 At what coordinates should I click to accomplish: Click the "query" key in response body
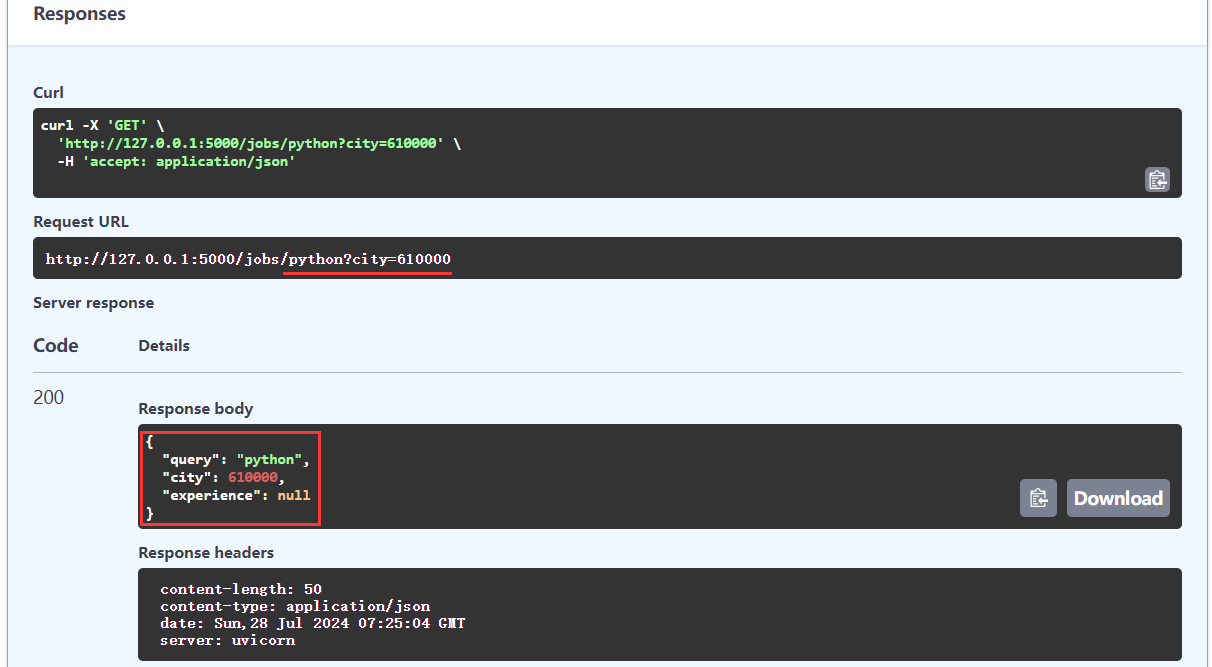click(190, 460)
